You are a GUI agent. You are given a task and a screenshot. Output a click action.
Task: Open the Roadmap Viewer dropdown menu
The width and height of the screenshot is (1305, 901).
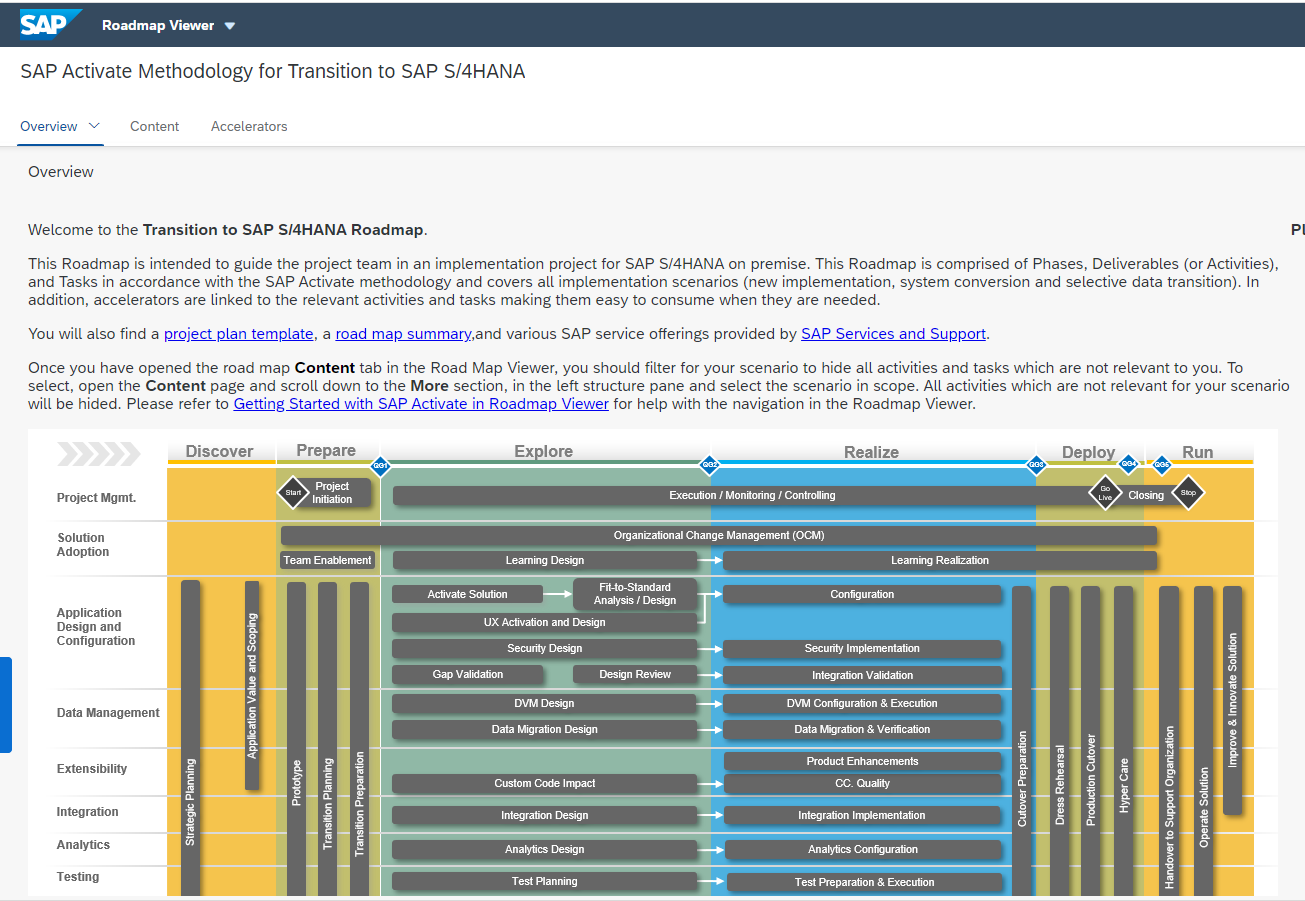tap(169, 26)
